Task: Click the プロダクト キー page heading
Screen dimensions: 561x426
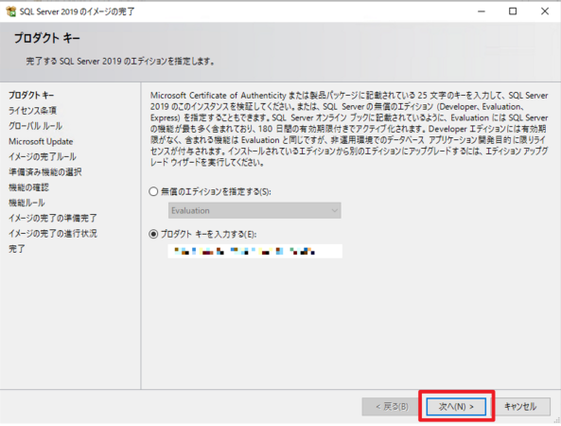Action: click(x=47, y=38)
